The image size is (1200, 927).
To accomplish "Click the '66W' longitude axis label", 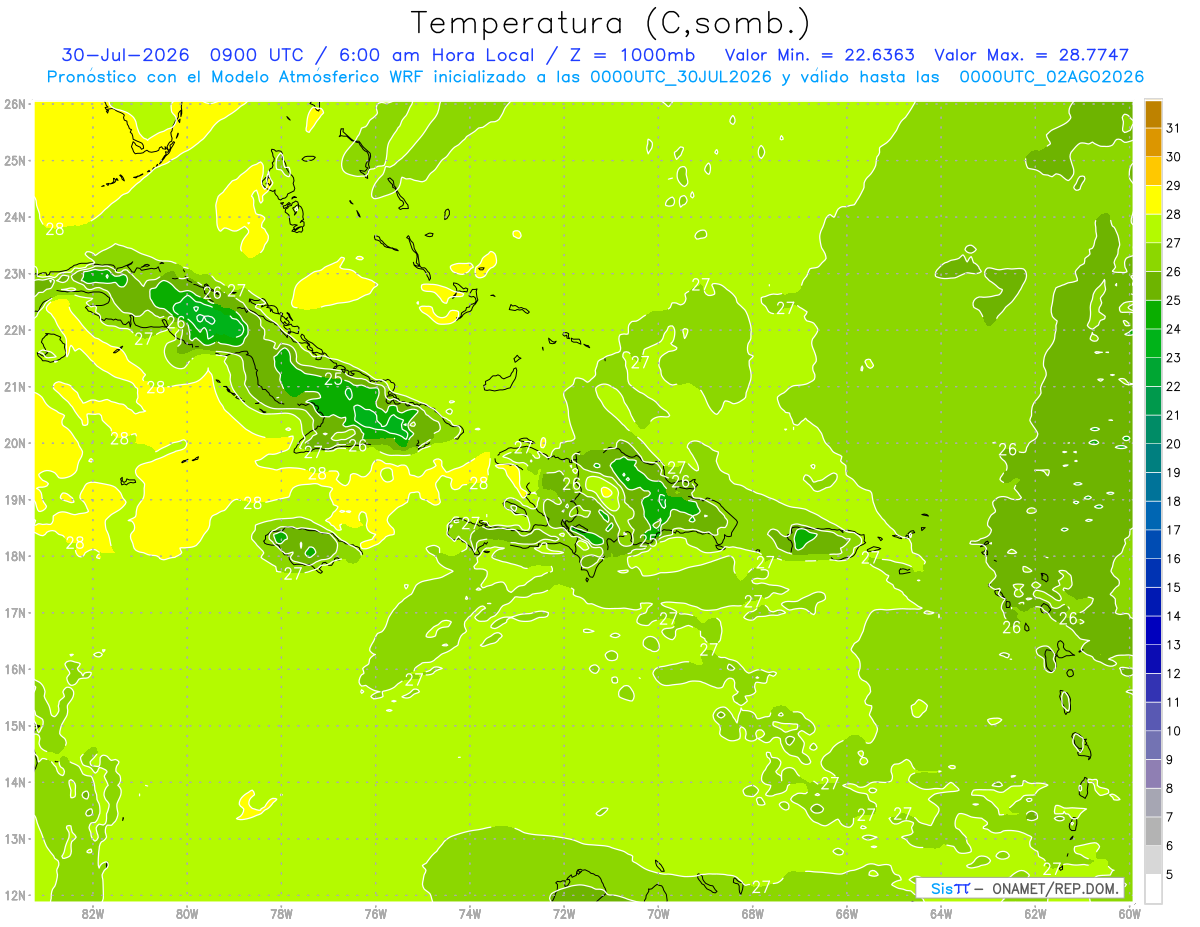I will pos(847,913).
